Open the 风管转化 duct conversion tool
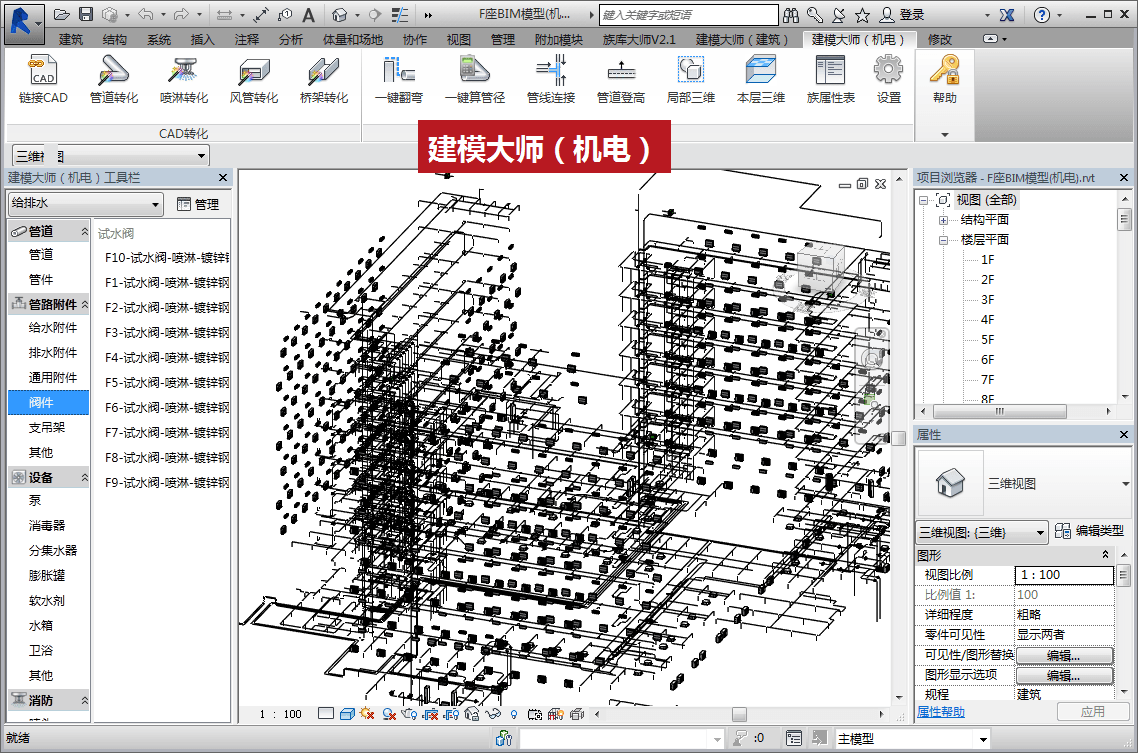The width and height of the screenshot is (1138, 753). (x=253, y=80)
